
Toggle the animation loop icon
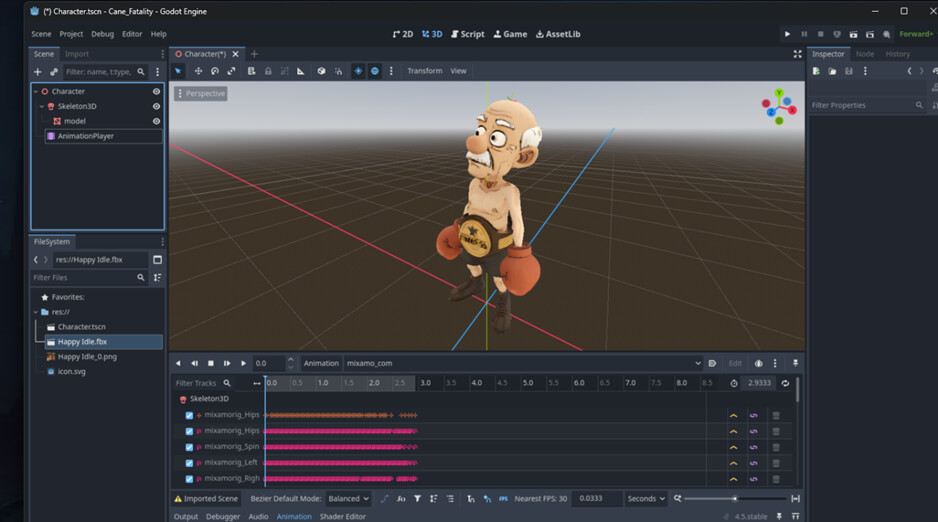point(785,383)
